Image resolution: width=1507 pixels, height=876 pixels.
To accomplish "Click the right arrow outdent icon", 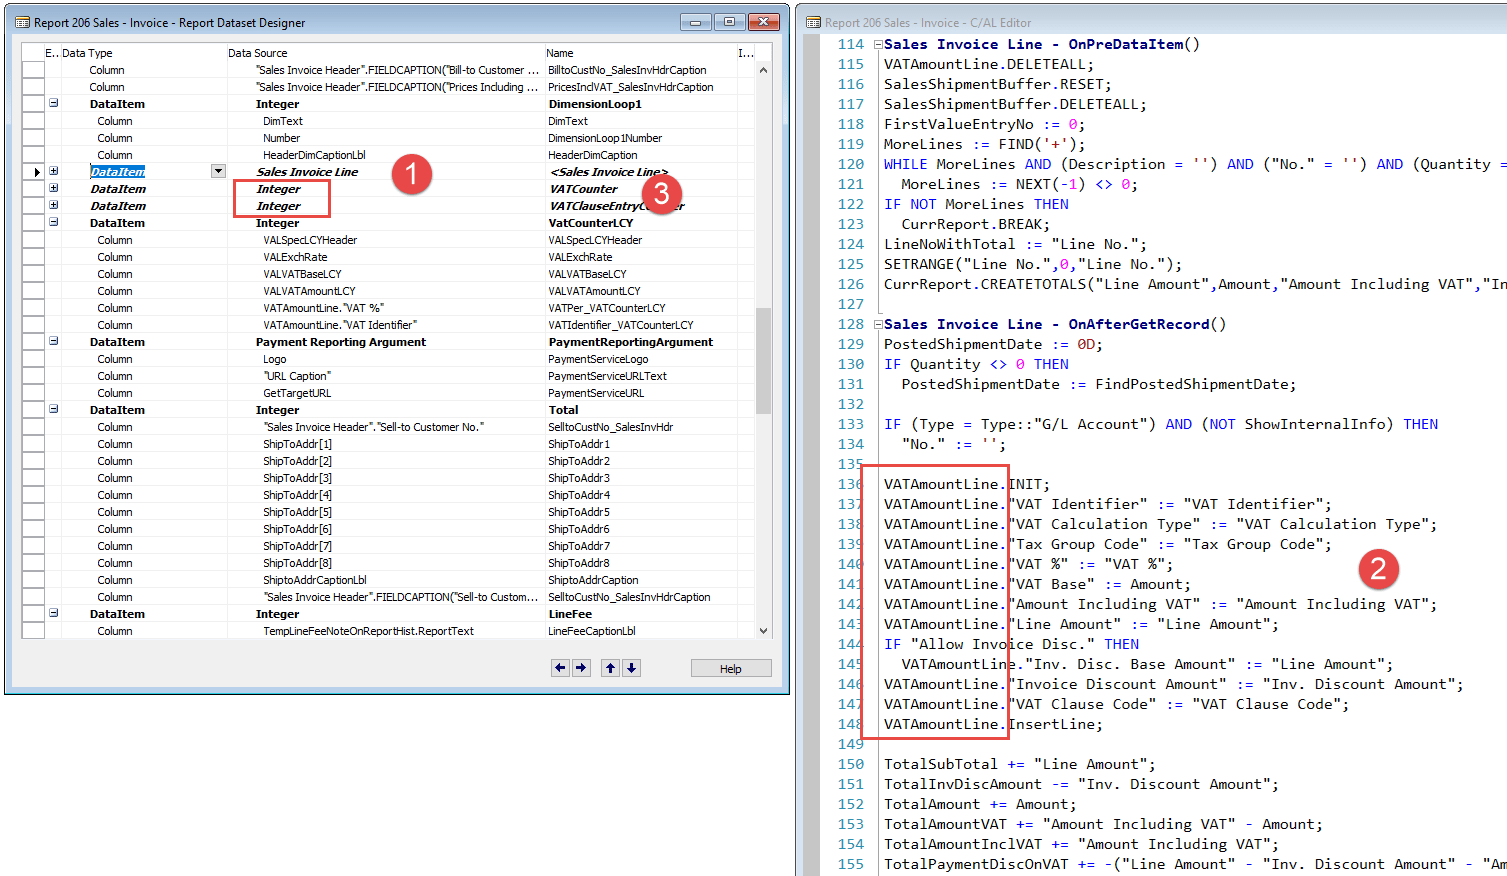I will pyautogui.click(x=580, y=667).
